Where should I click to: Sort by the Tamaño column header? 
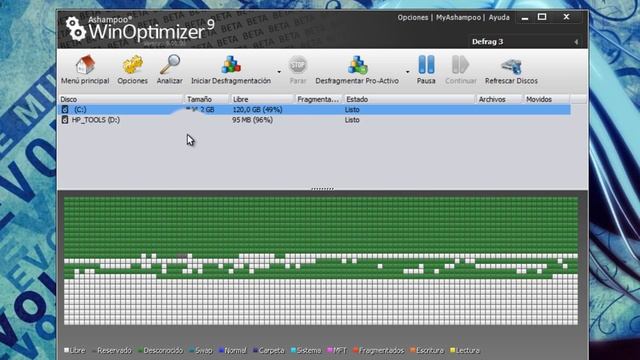click(207, 99)
